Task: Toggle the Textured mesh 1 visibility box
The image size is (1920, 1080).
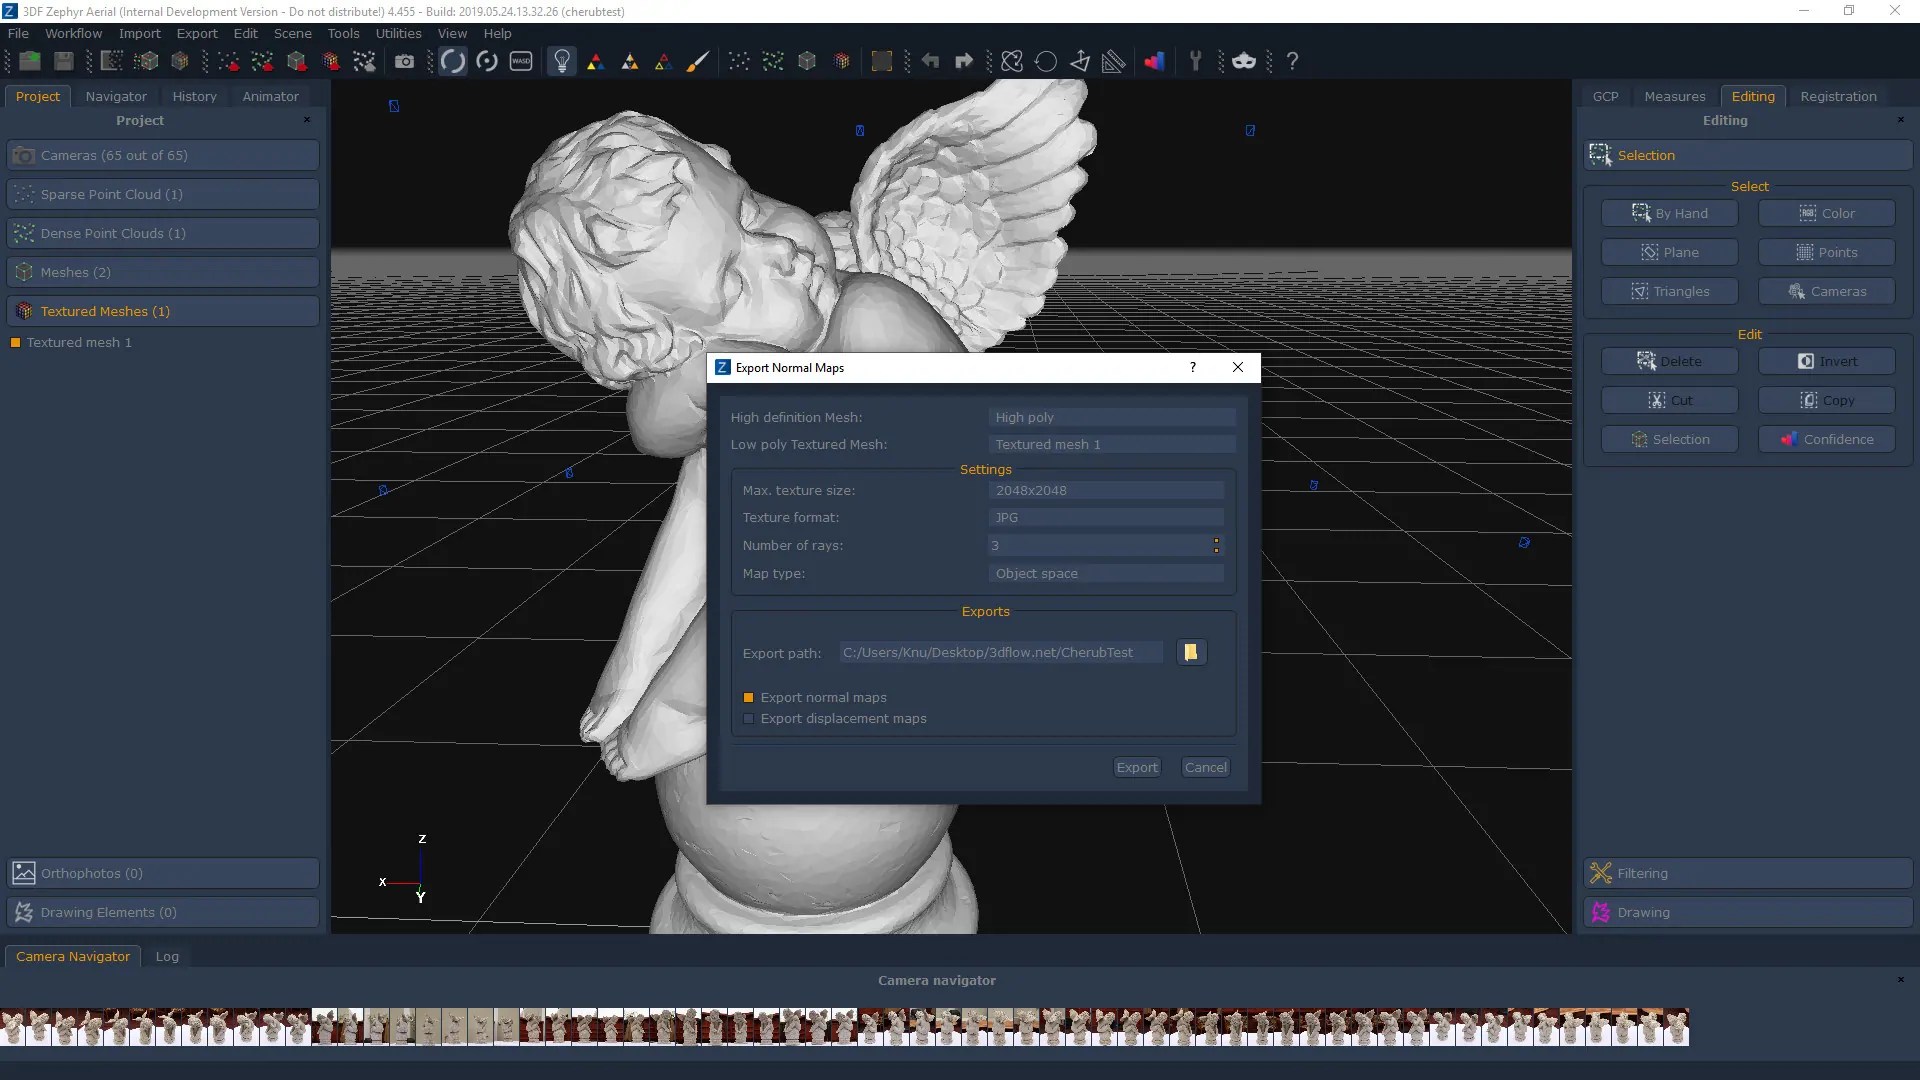Action: [15, 343]
